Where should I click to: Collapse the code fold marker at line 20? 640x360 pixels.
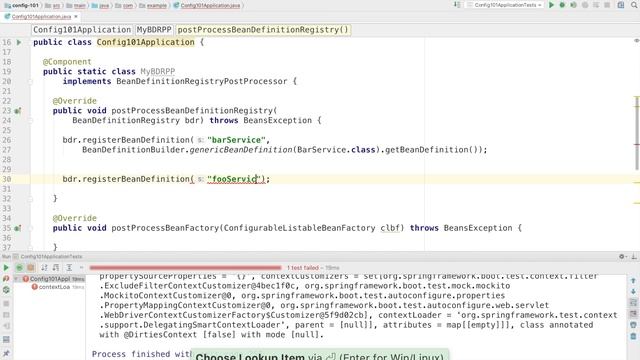click(x=30, y=82)
